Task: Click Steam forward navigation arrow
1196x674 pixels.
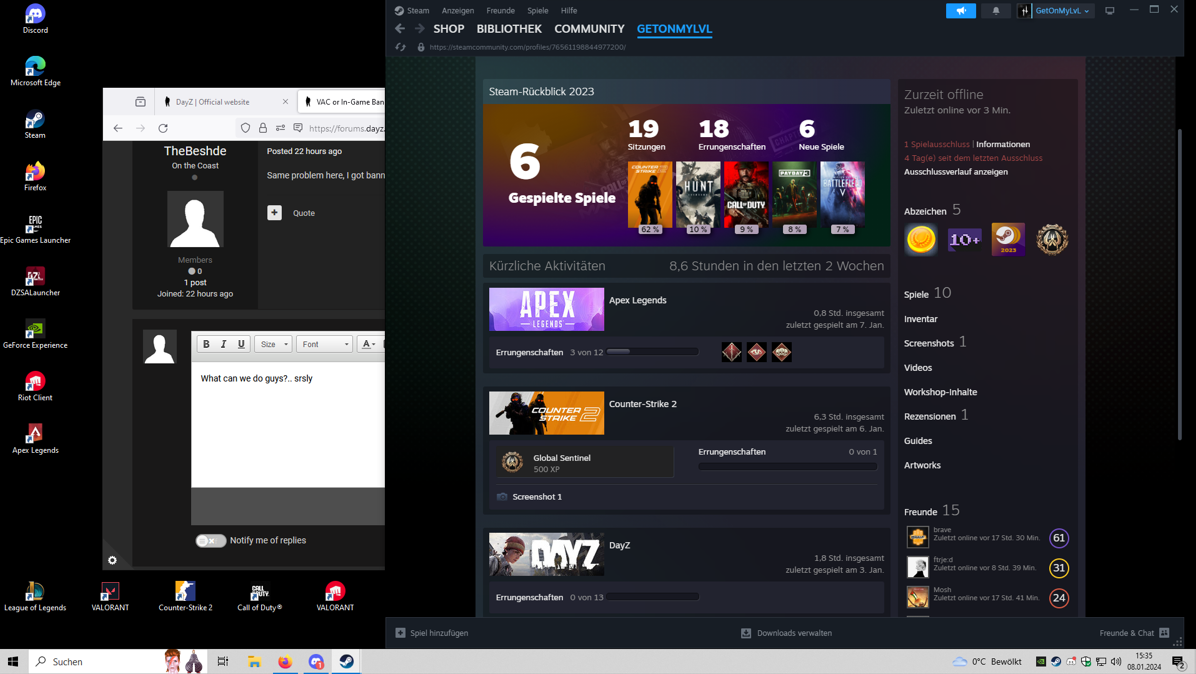Action: pos(420,29)
